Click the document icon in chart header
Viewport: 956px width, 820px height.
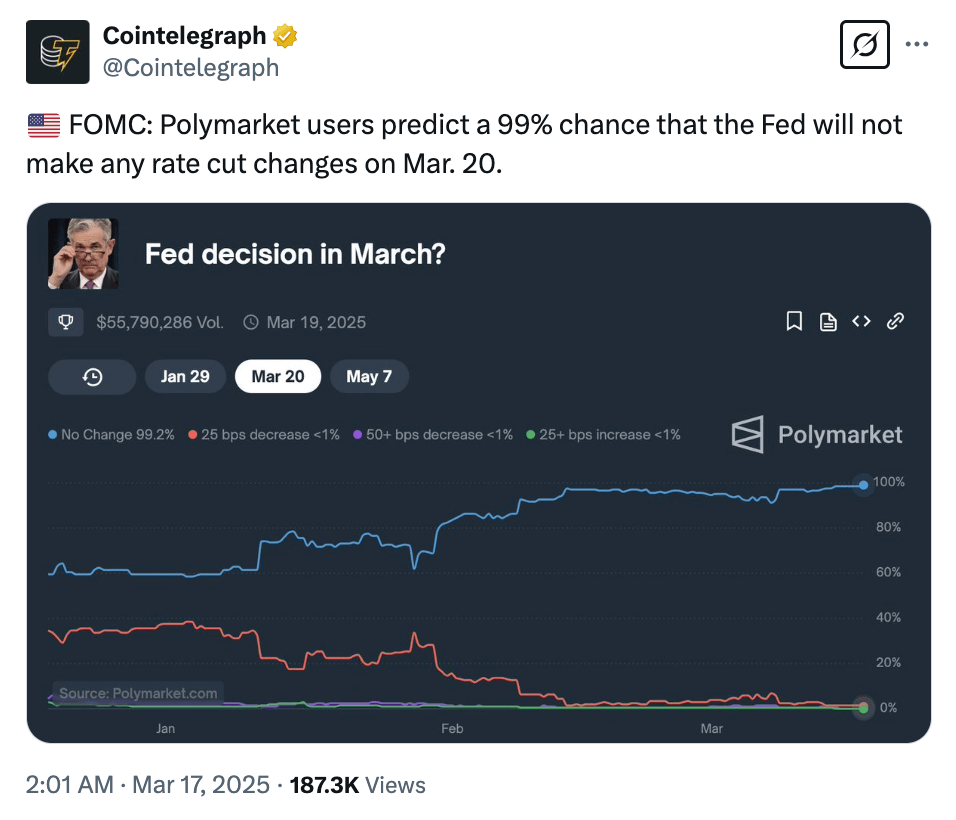(x=828, y=321)
